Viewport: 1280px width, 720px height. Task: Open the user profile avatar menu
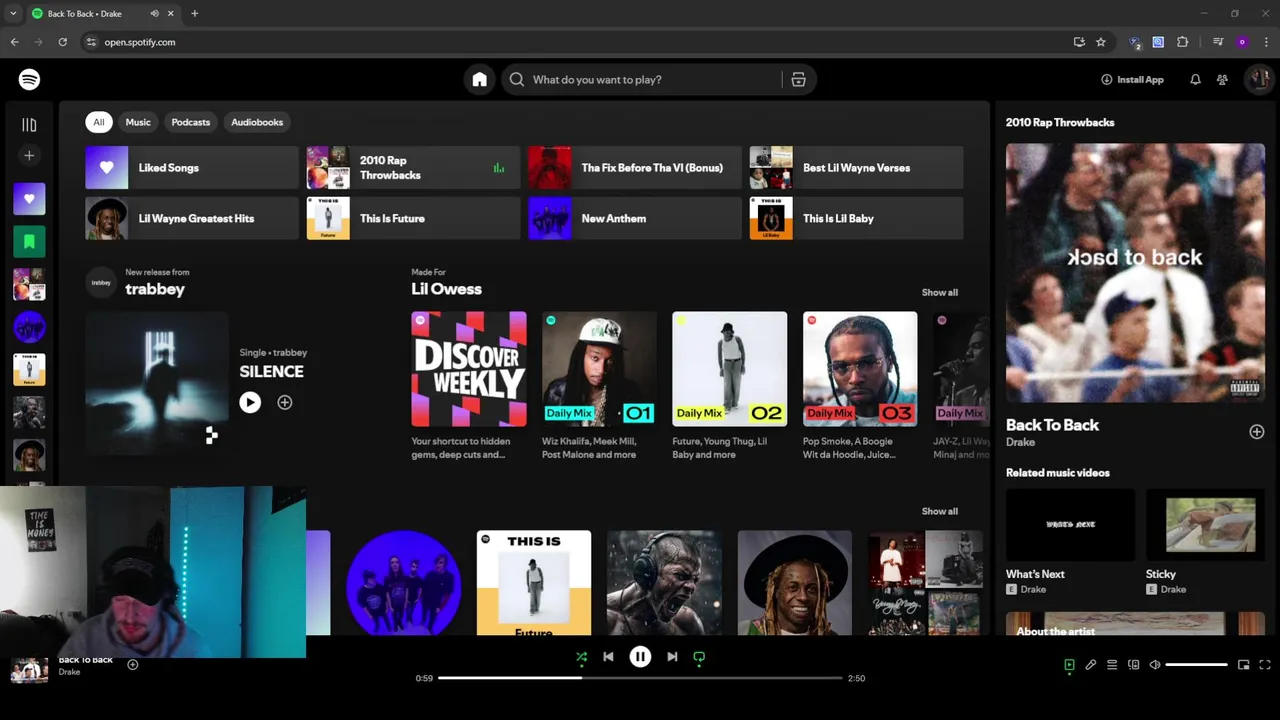click(x=1258, y=80)
